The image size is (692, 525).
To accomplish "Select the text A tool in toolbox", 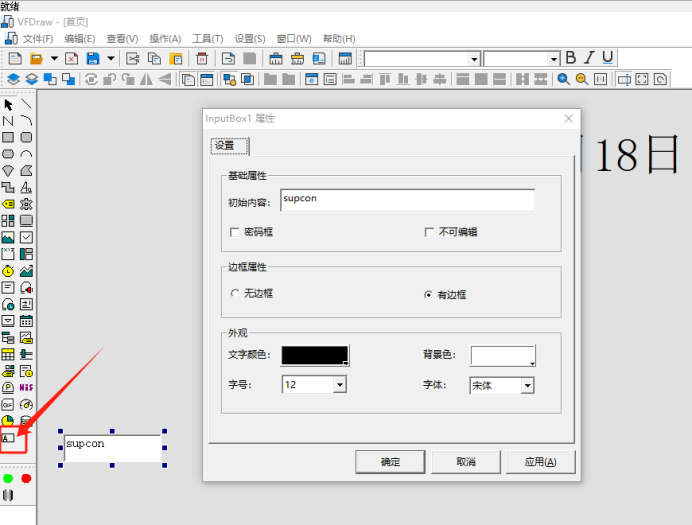I will [26, 188].
